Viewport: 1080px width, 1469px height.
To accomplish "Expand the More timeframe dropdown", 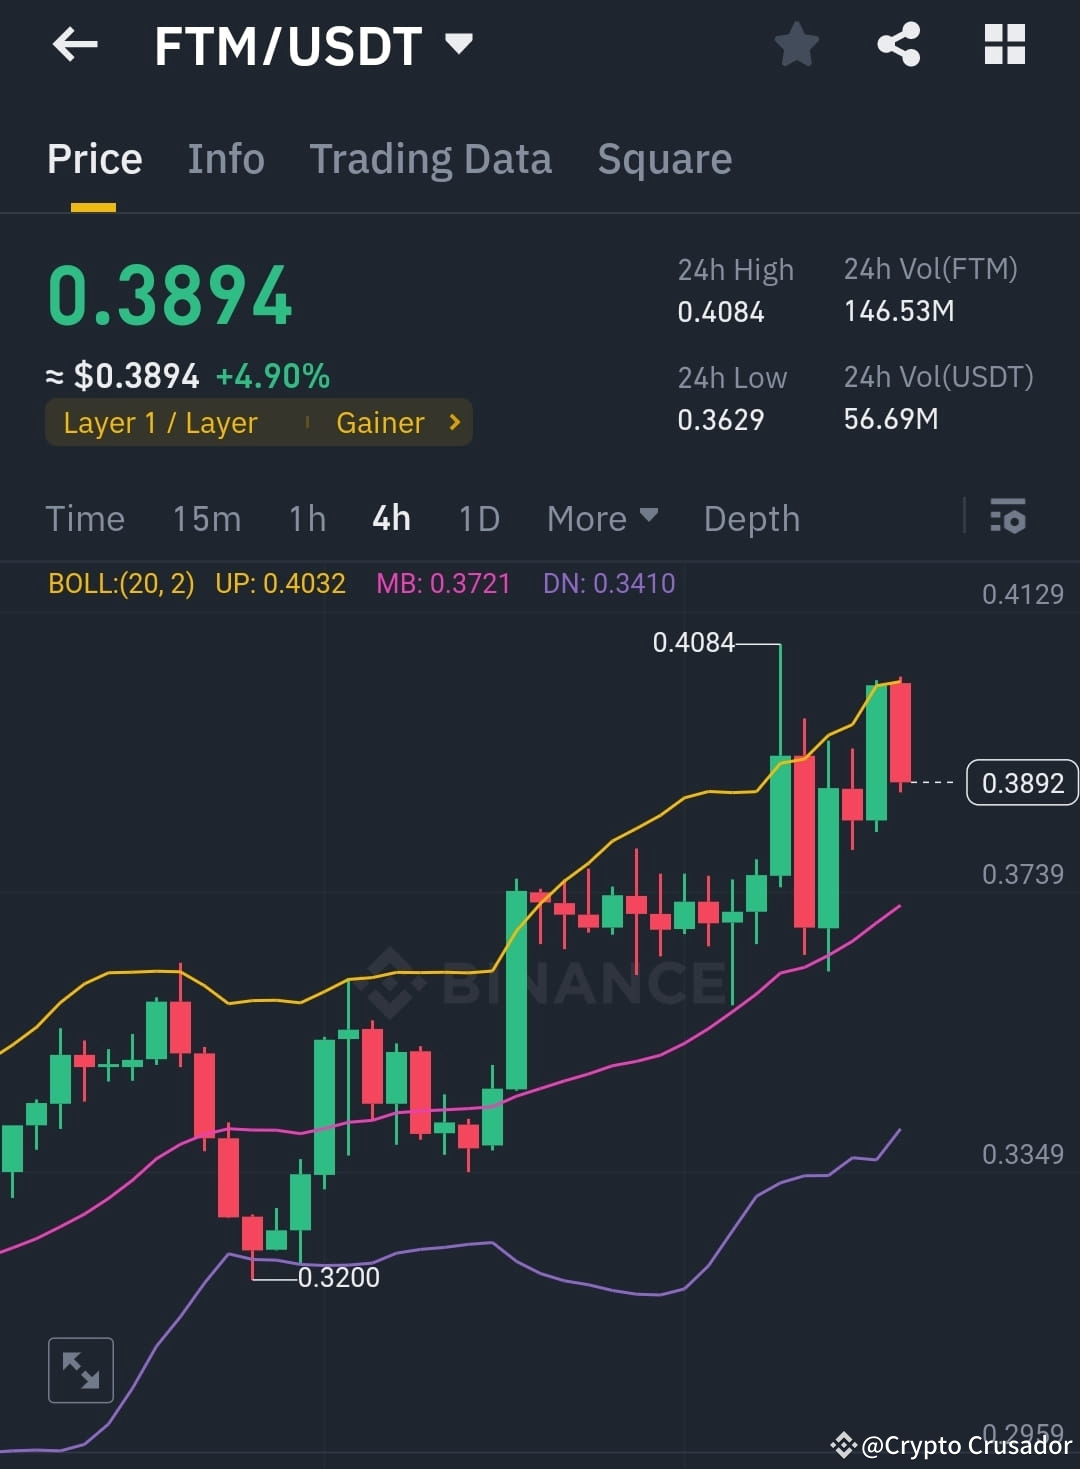I will 601,518.
